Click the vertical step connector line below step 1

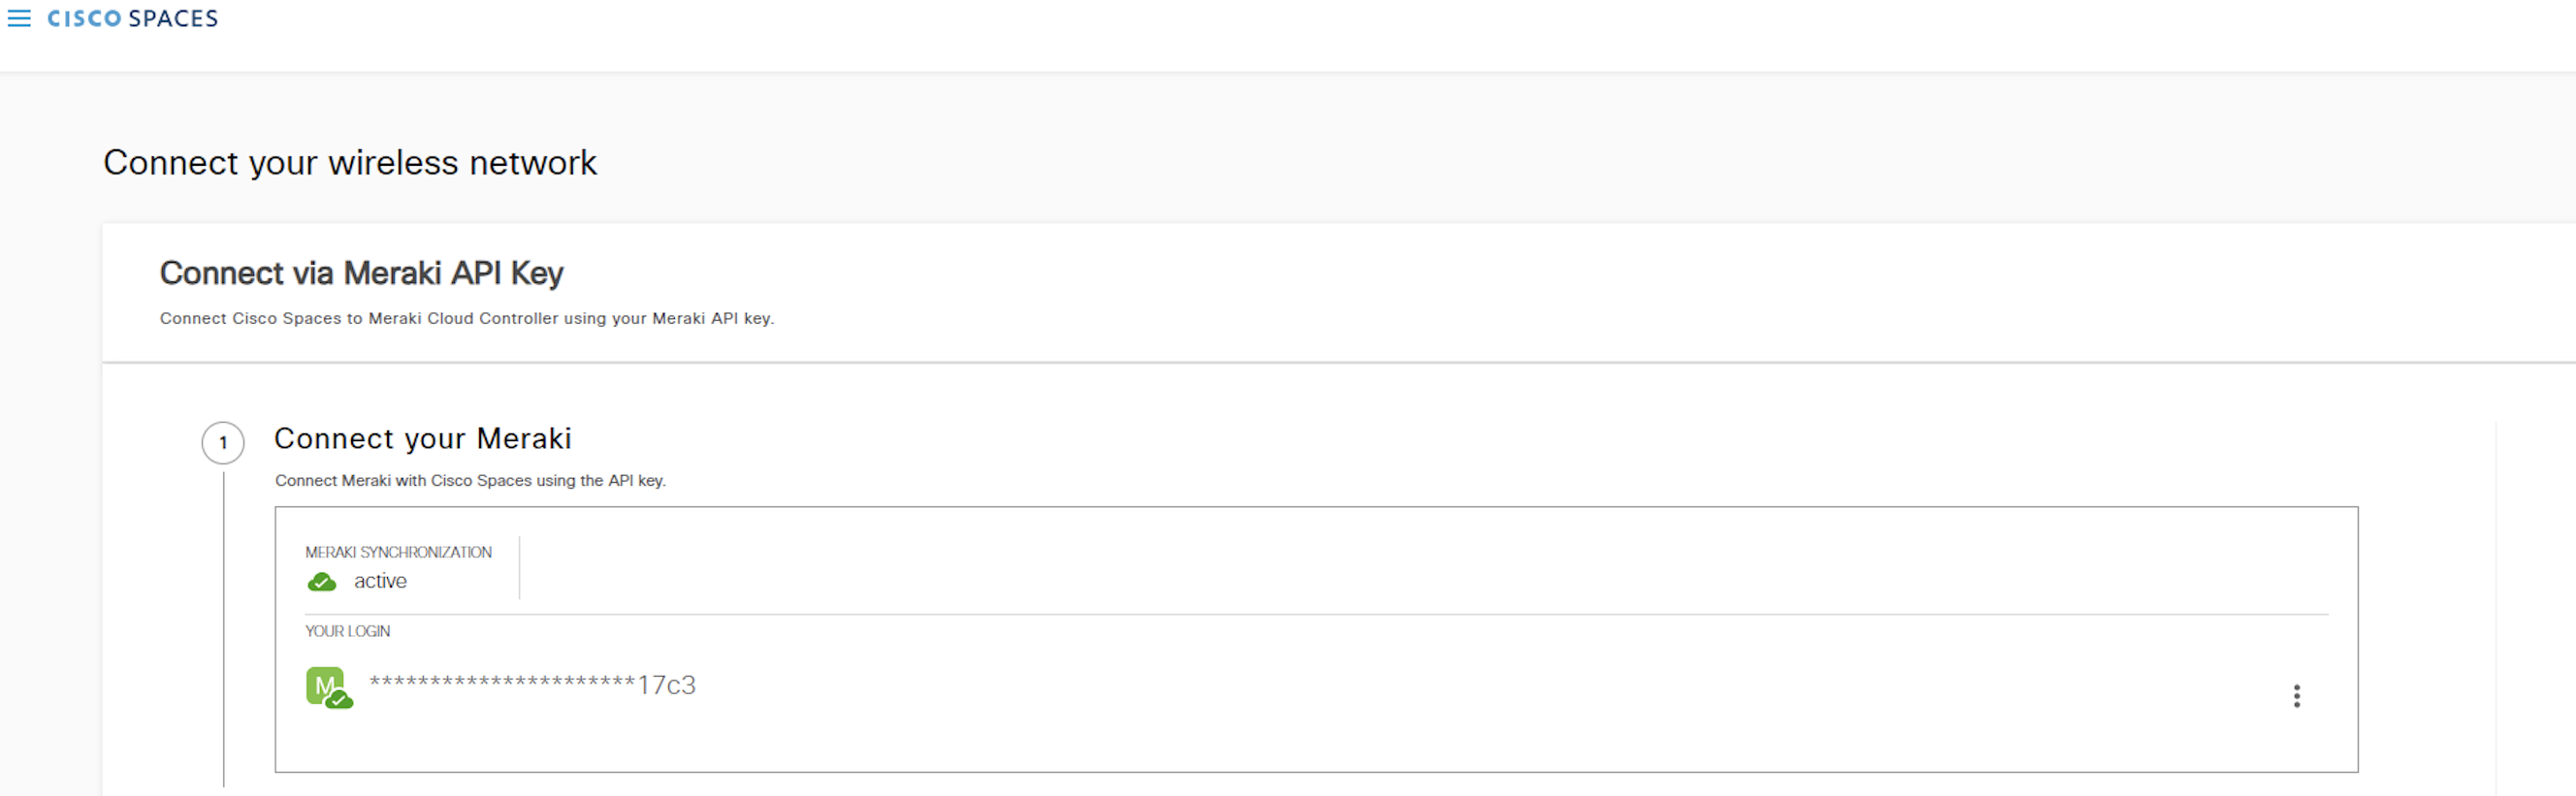coord(224,630)
